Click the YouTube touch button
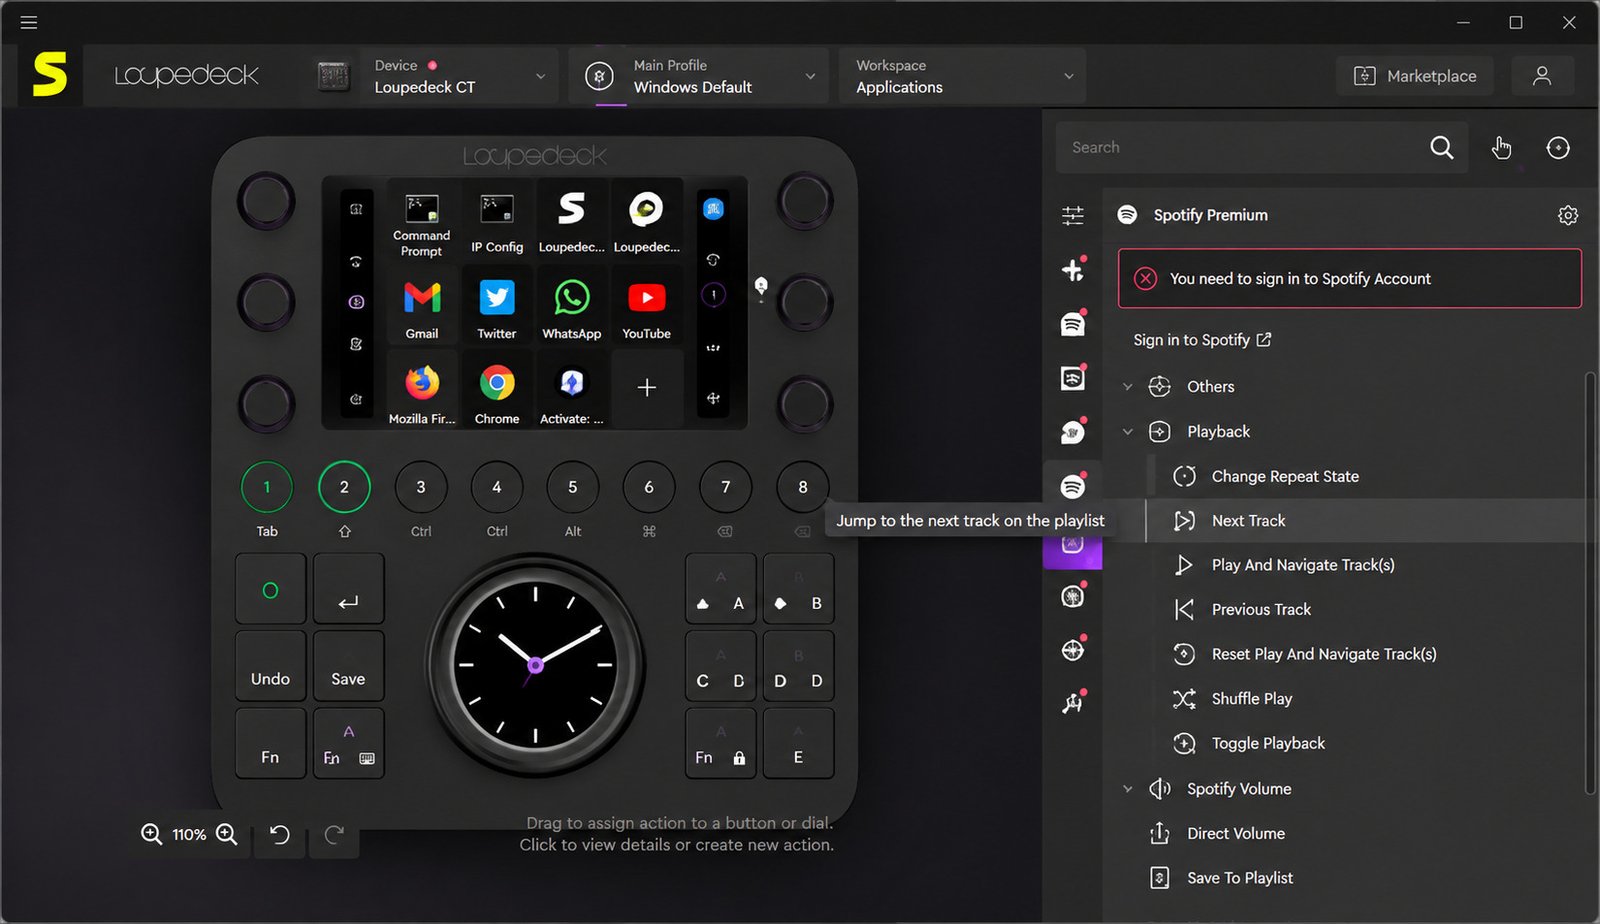 [647, 308]
